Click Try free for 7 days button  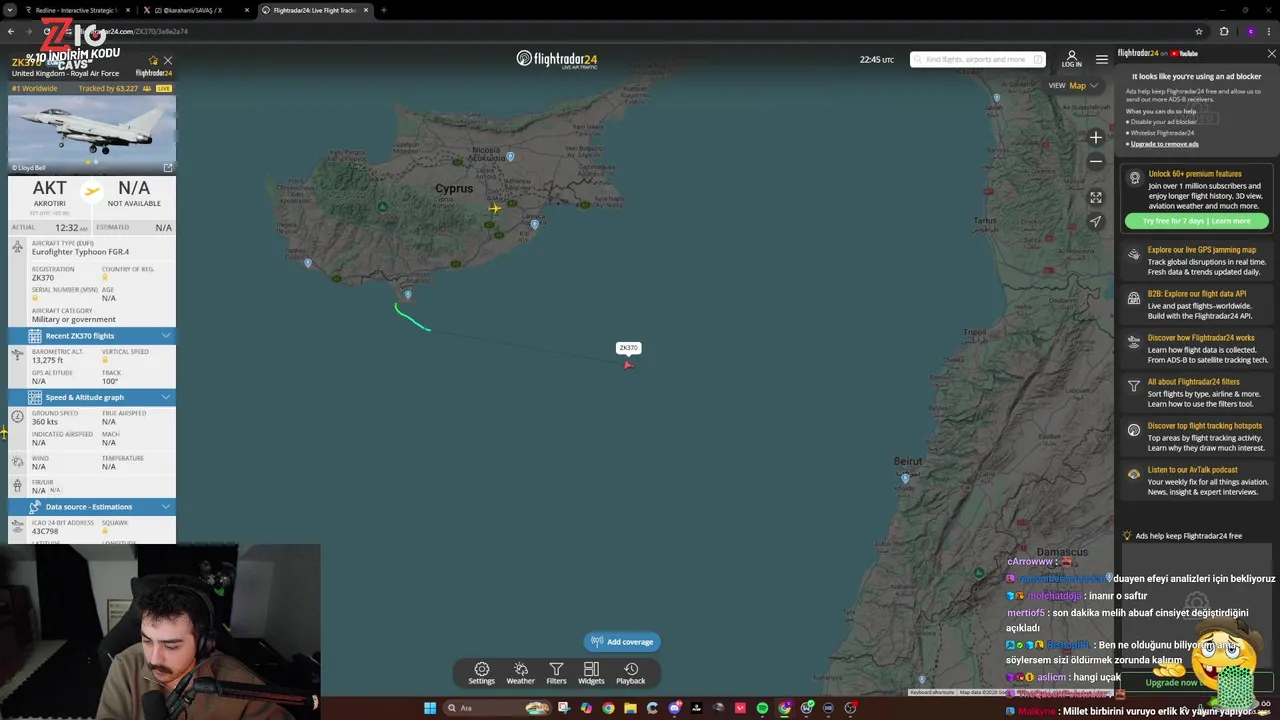coord(1196,221)
